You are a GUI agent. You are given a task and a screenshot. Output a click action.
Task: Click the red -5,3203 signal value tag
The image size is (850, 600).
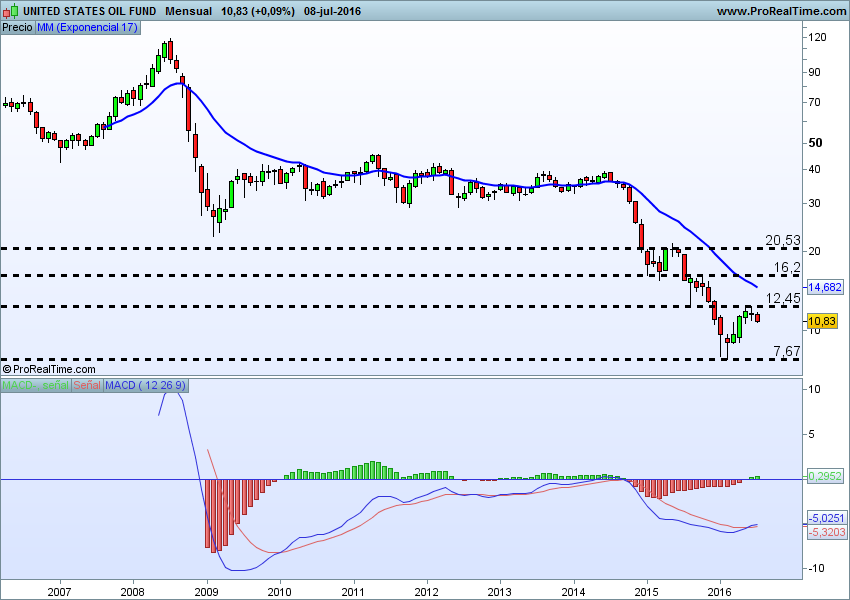click(826, 532)
